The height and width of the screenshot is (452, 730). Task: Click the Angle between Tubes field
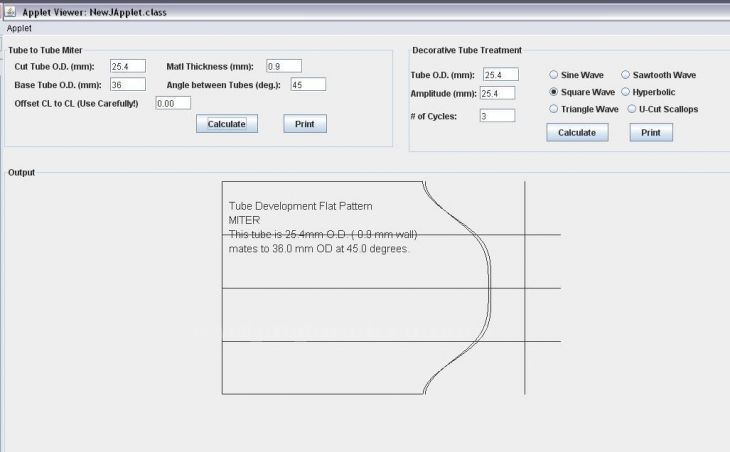point(308,84)
